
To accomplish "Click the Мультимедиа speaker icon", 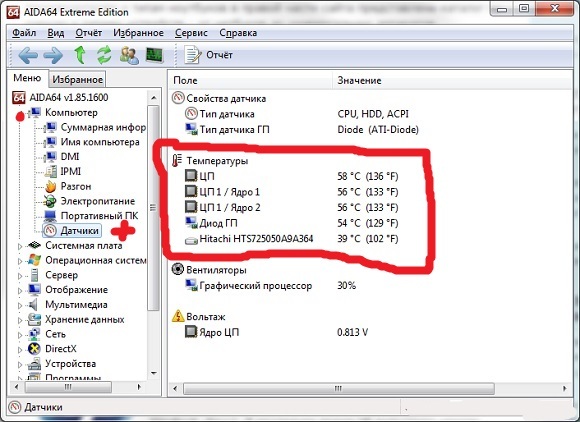I will [x=34, y=304].
